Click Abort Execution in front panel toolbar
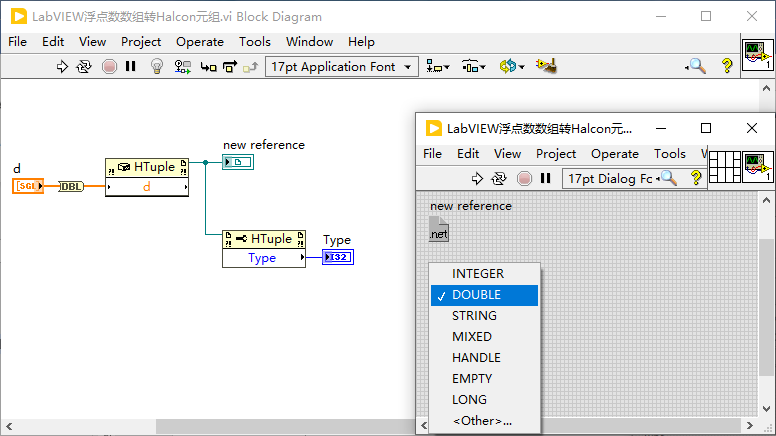The image size is (776, 436). tap(524, 178)
